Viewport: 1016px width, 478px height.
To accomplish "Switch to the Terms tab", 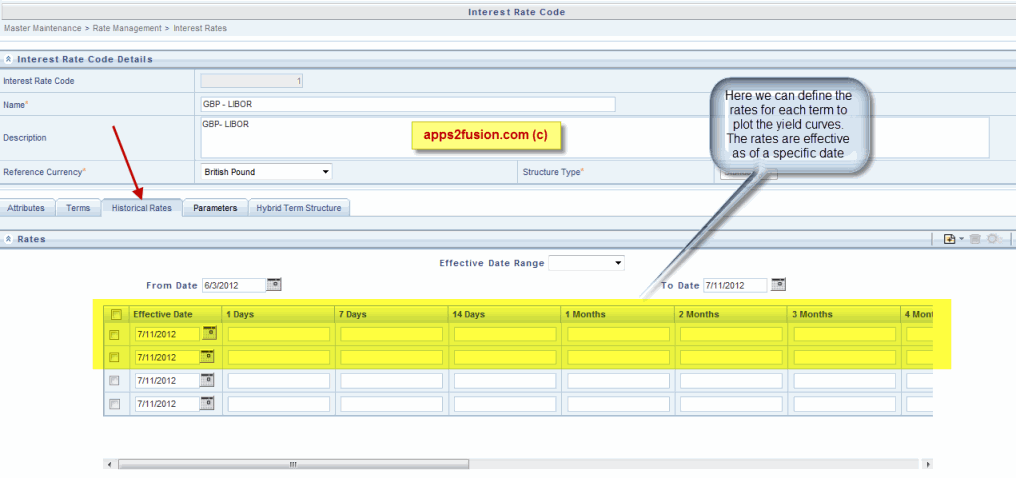I will (78, 208).
